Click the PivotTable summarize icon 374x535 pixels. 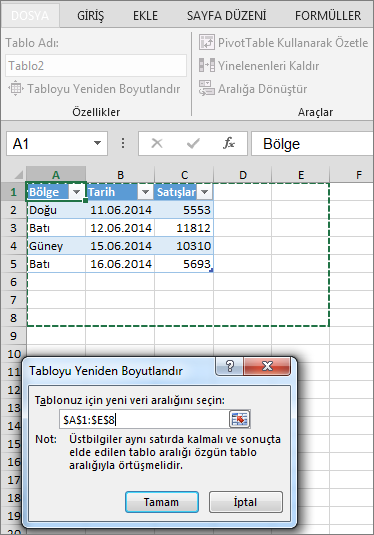pos(207,42)
